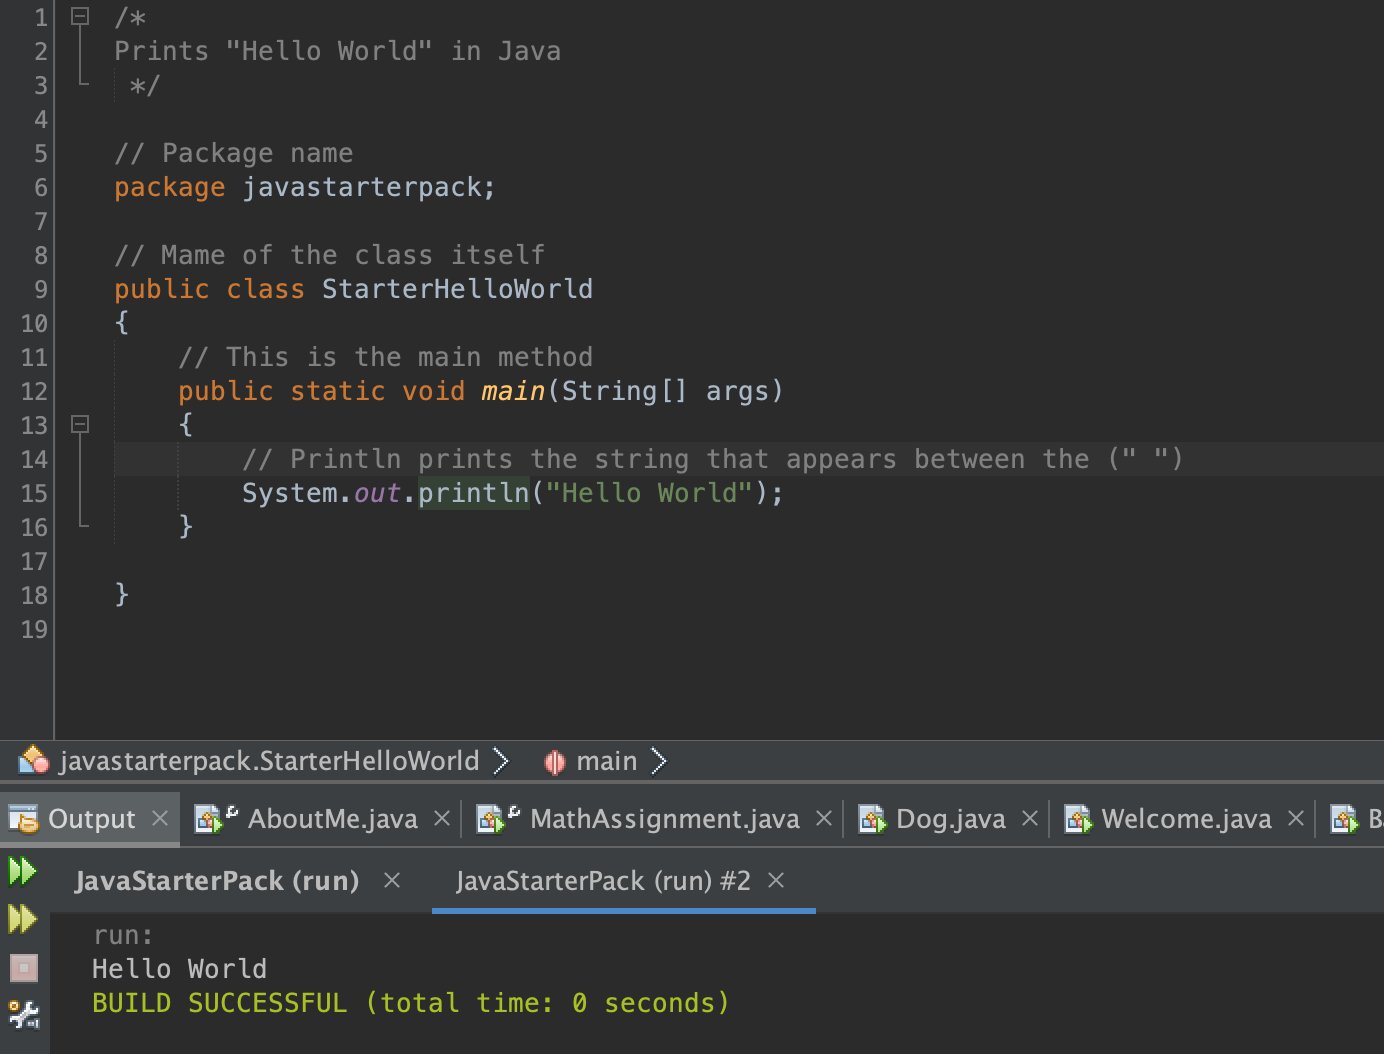
Task: Click the green re-run button in Output
Action: click(22, 871)
